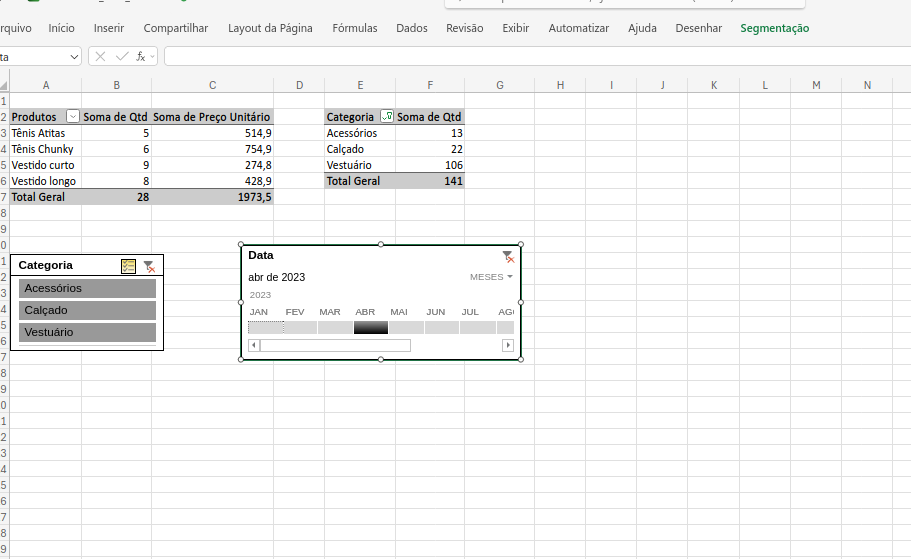This screenshot has width=911, height=559.
Task: Select Calçado in Categoria slicer
Action: point(87,310)
